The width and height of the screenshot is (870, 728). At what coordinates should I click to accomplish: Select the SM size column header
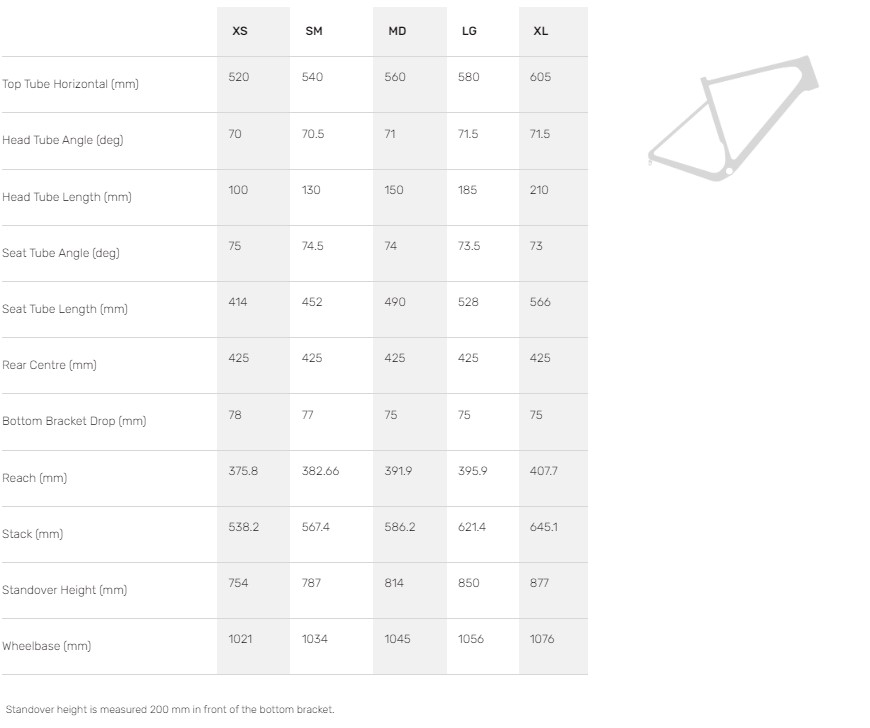[x=314, y=31]
